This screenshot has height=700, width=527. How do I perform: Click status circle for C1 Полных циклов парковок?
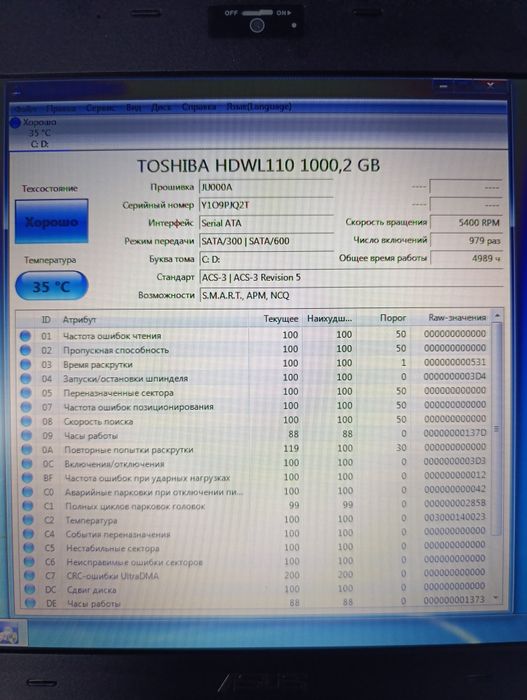point(28,506)
